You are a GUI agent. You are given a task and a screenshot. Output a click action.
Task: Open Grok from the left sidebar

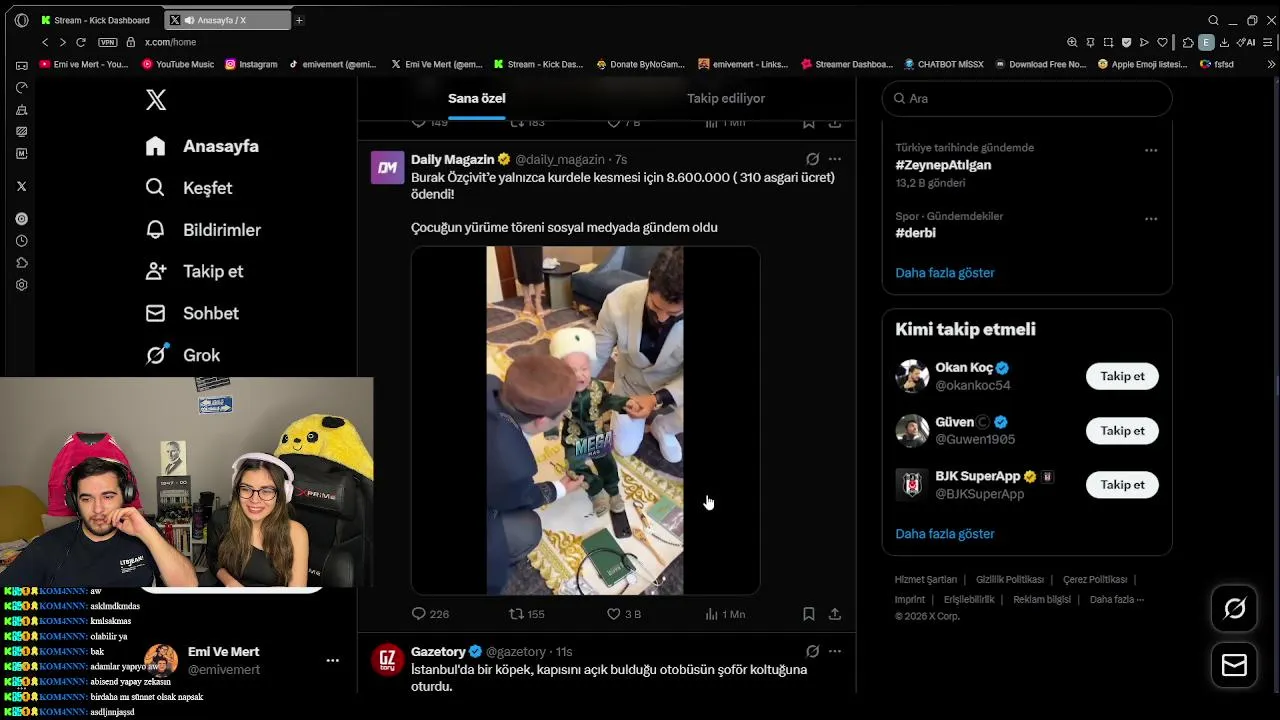click(156, 355)
